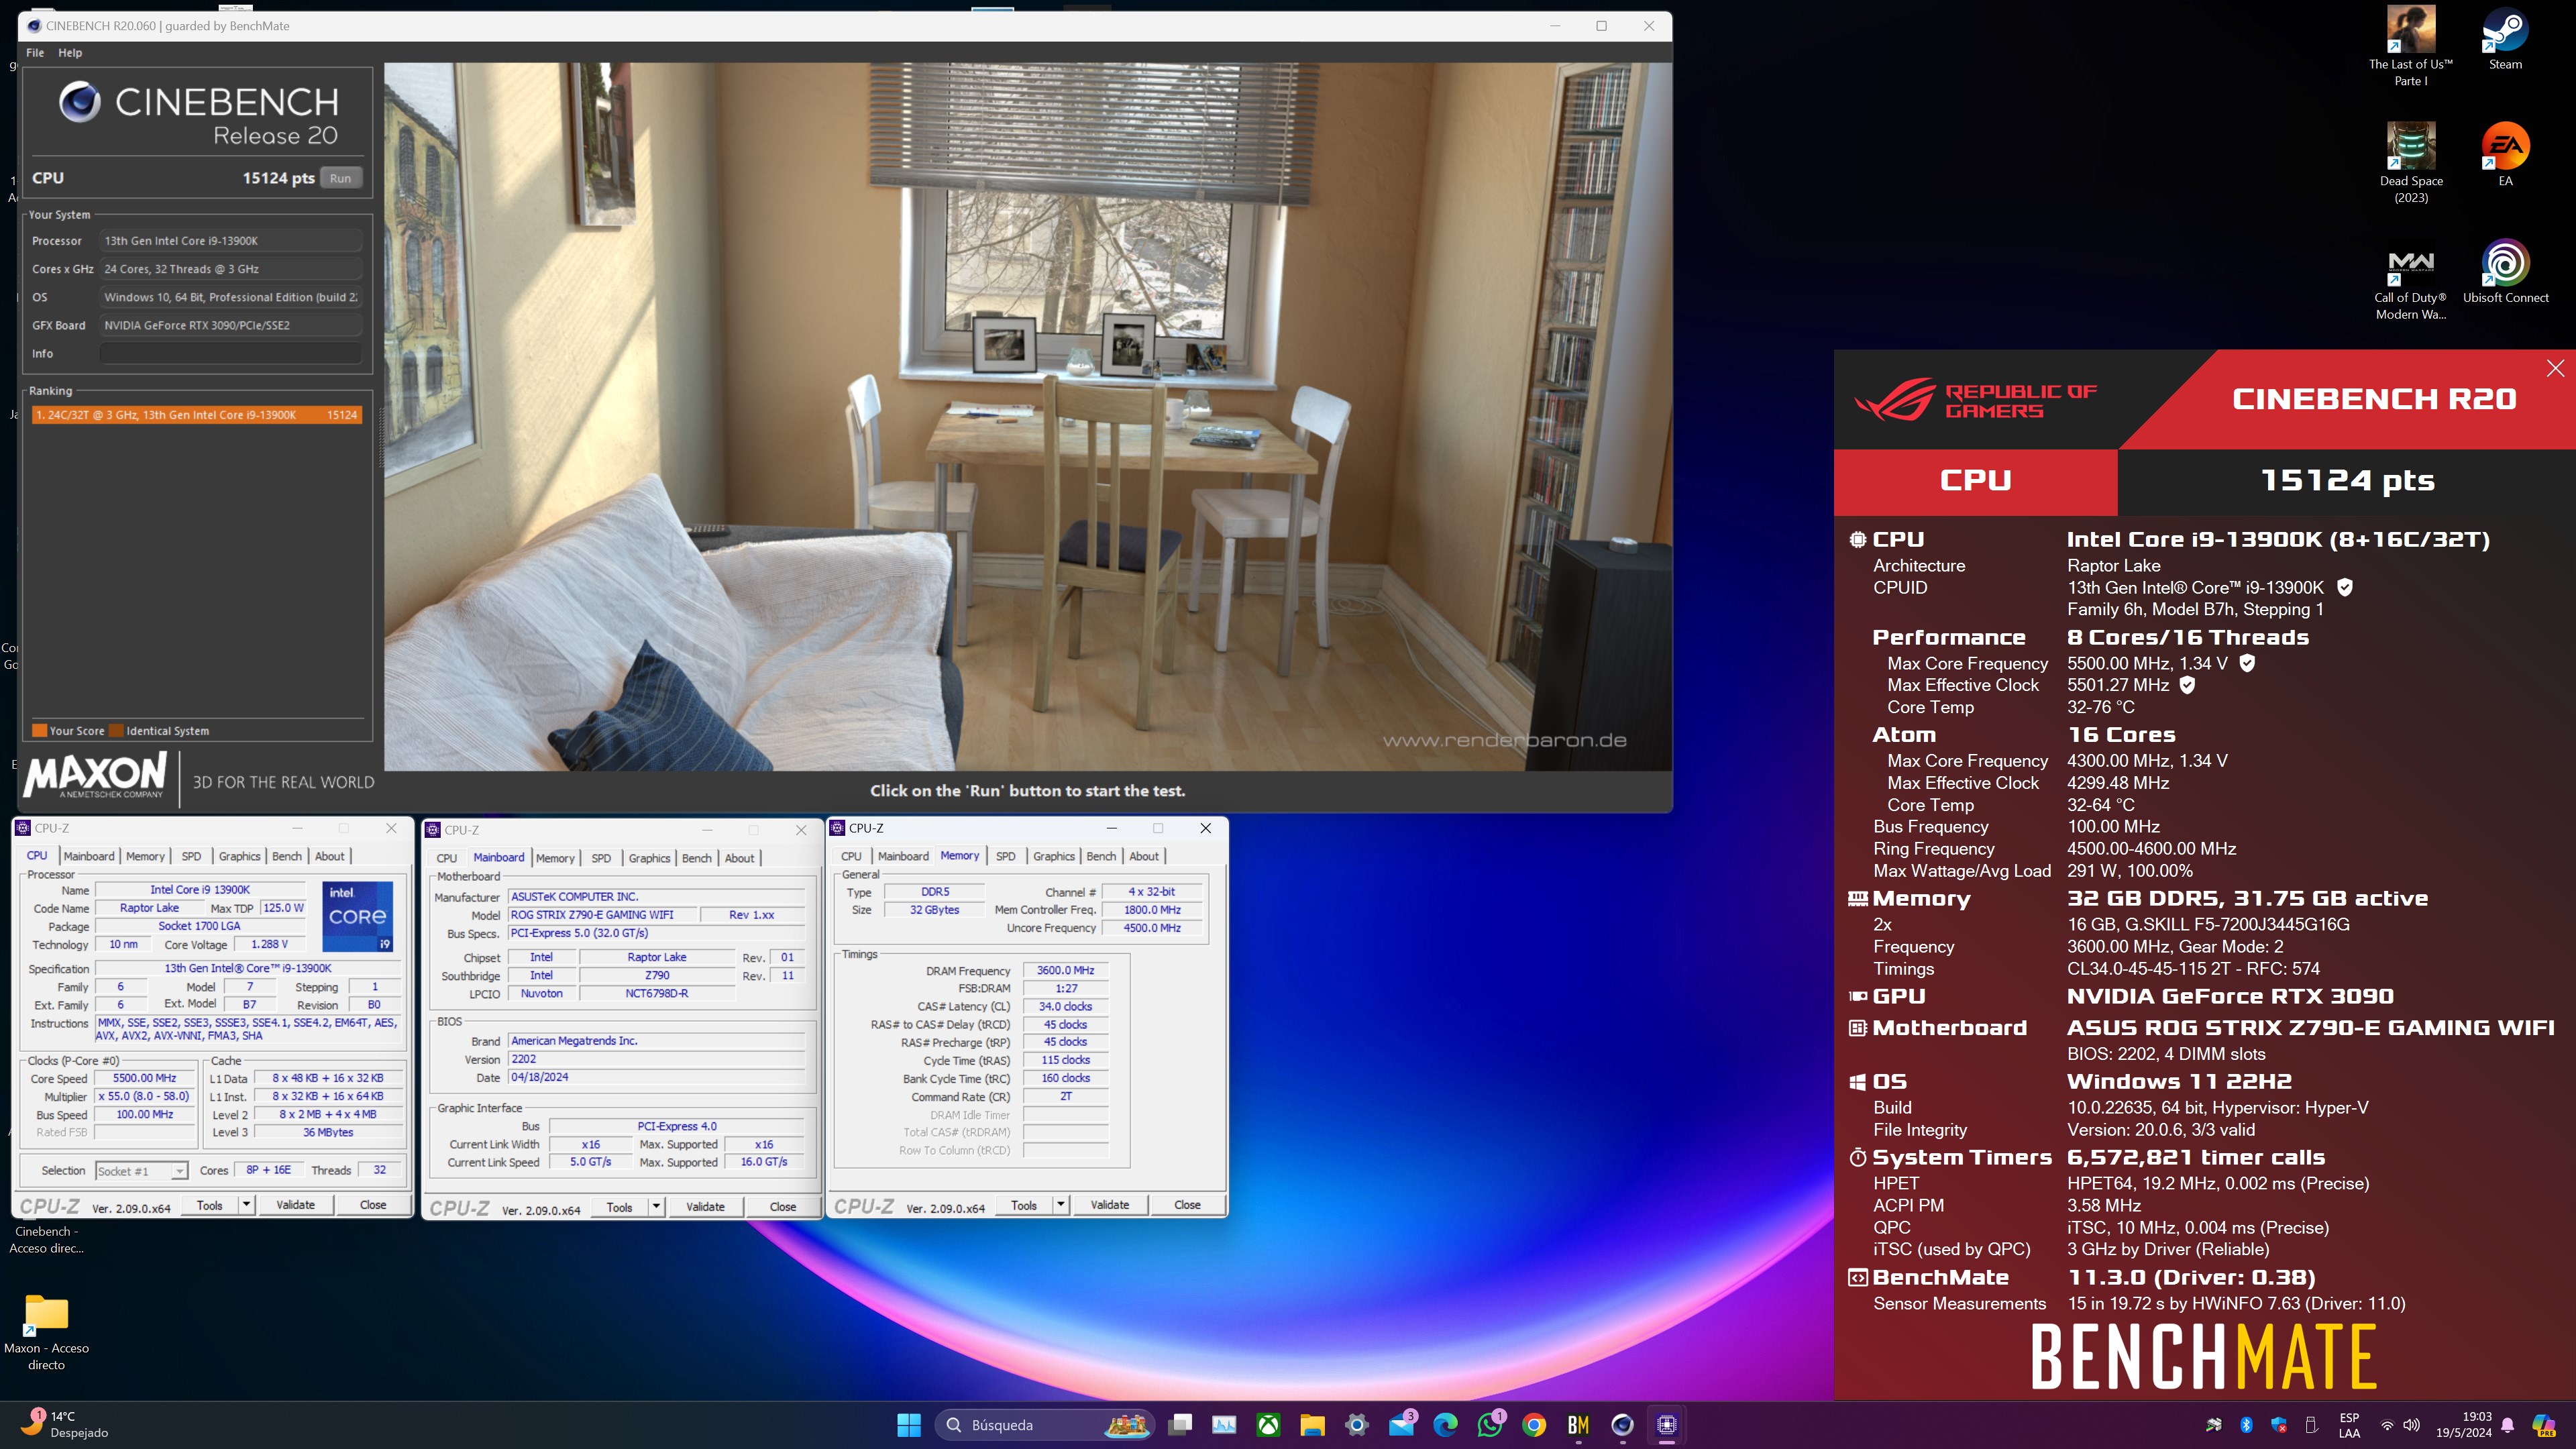Click the Intel Core i9 logo in CPU-Z
Image resolution: width=2576 pixels, height=1449 pixels.
(x=358, y=916)
